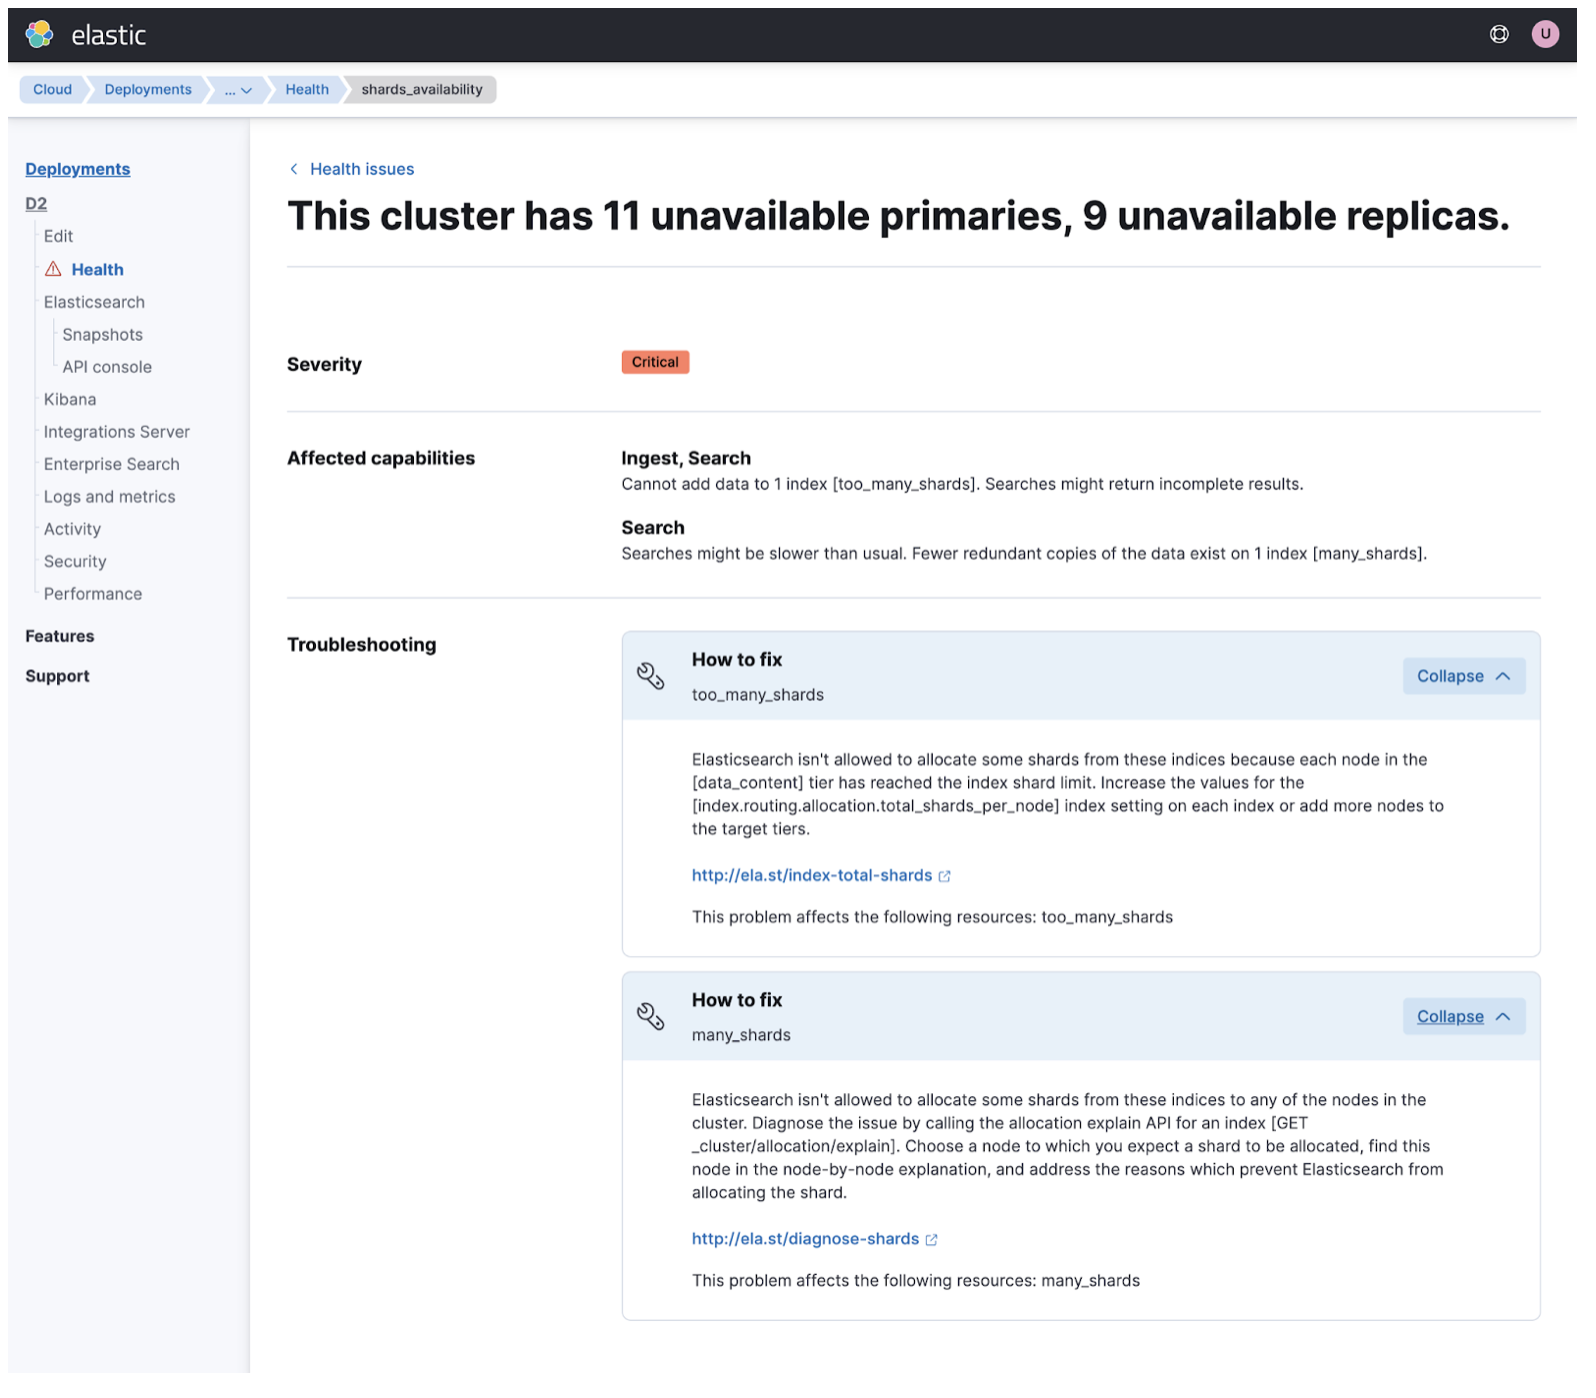The height and width of the screenshot is (1398, 1596).
Task: Open the ela.st/diagnose-shards link
Action: (805, 1239)
